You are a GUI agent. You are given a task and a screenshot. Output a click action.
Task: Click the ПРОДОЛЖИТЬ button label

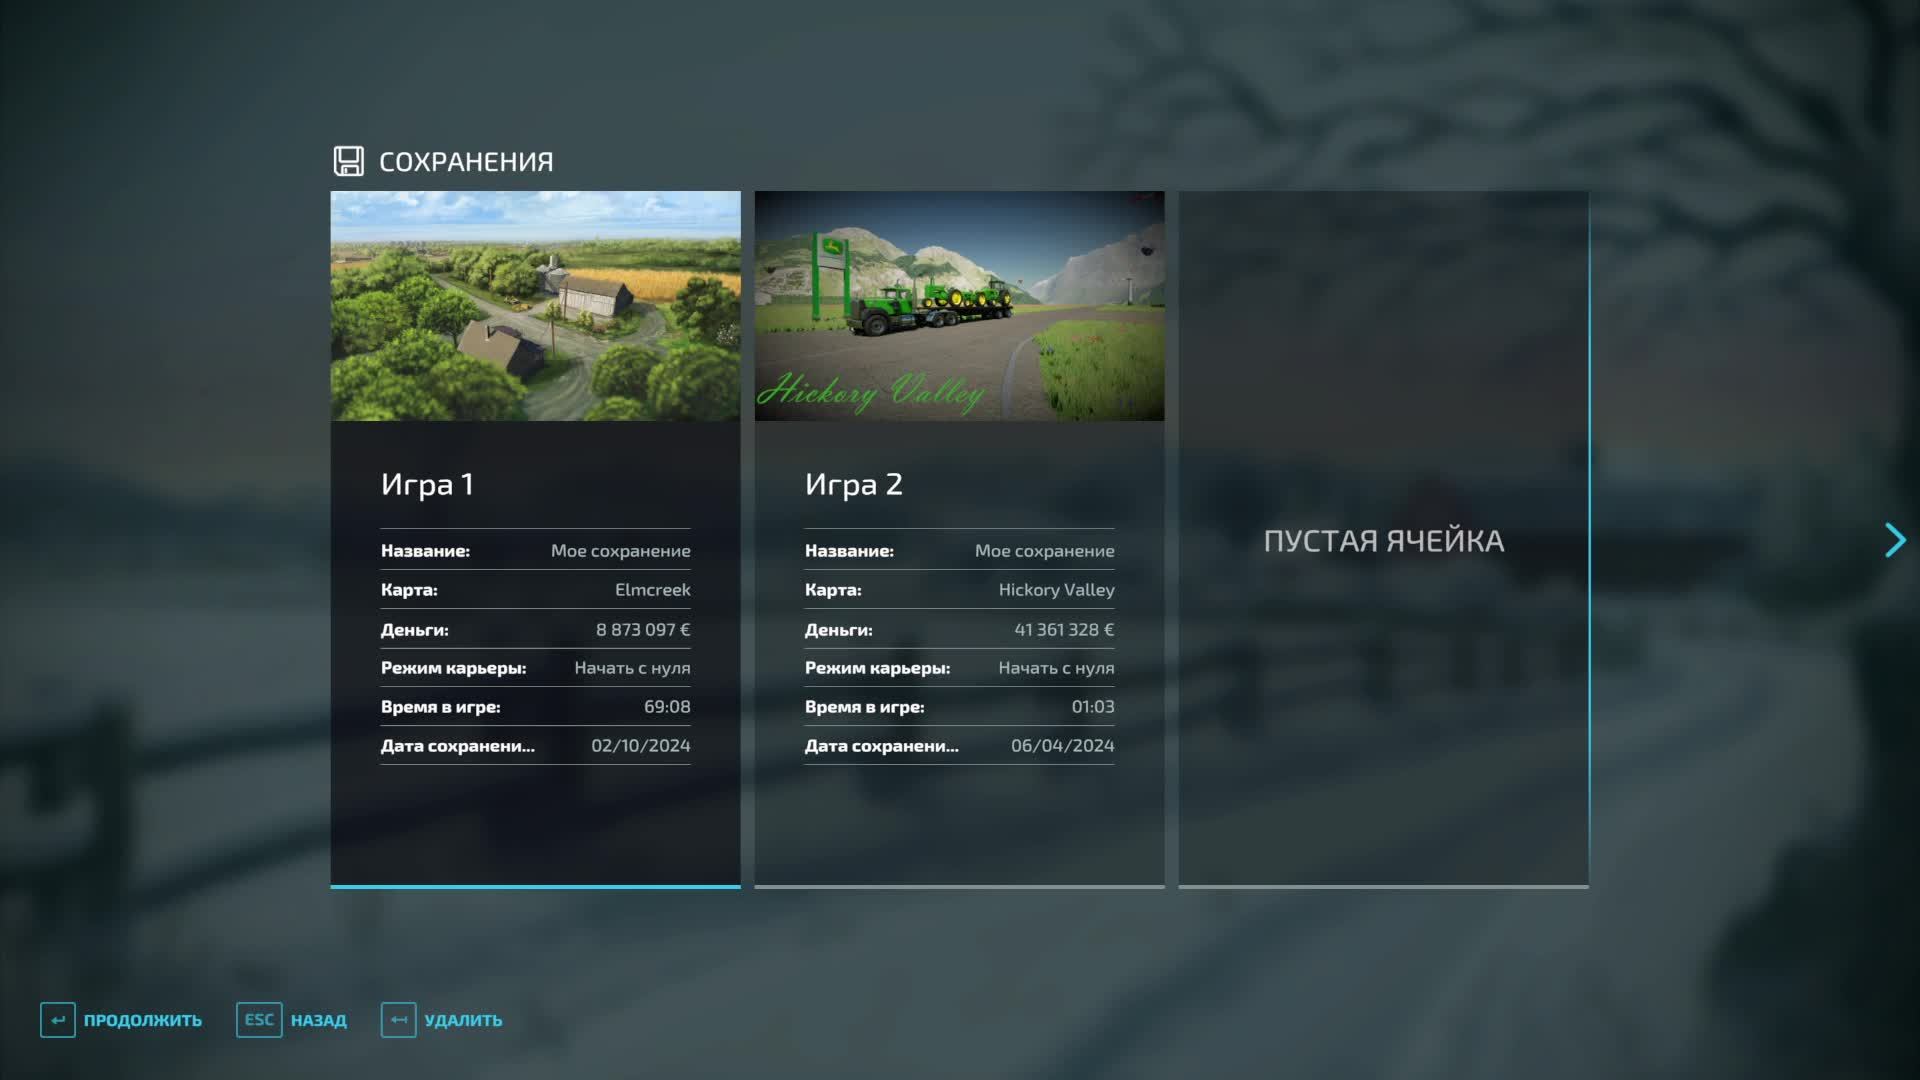coord(142,1020)
